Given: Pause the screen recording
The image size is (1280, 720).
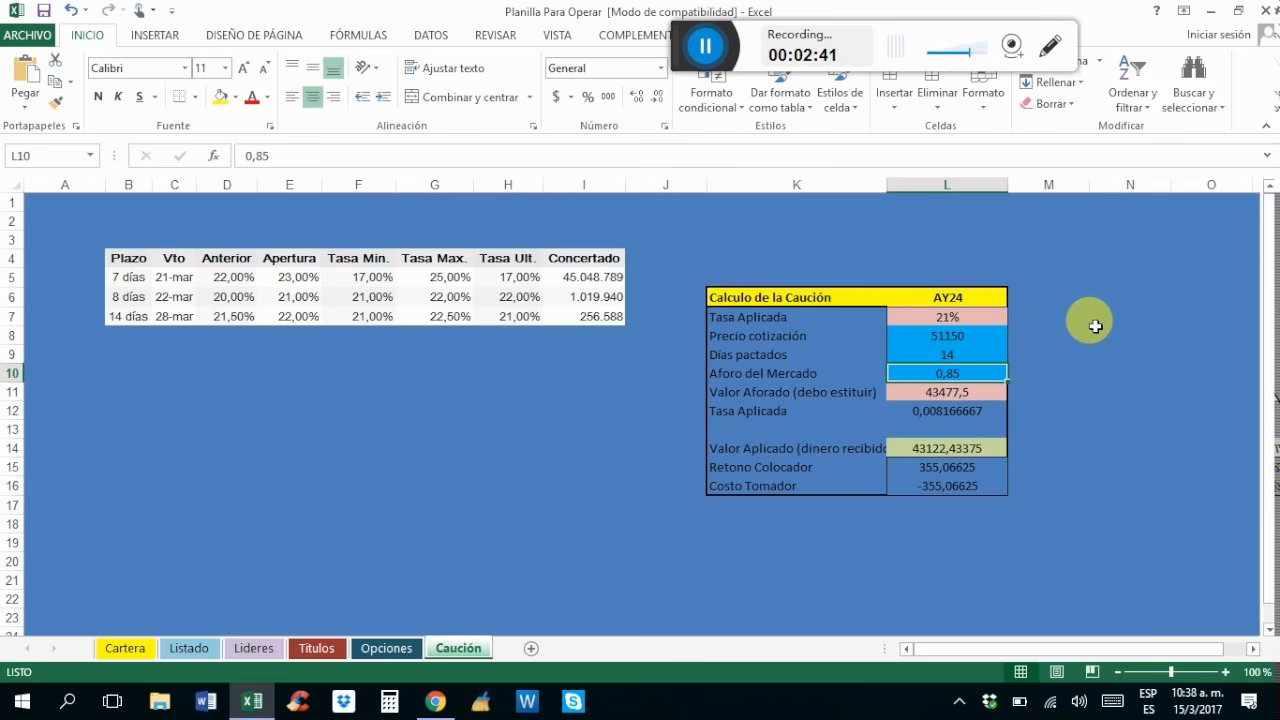Looking at the screenshot, I should (x=705, y=46).
